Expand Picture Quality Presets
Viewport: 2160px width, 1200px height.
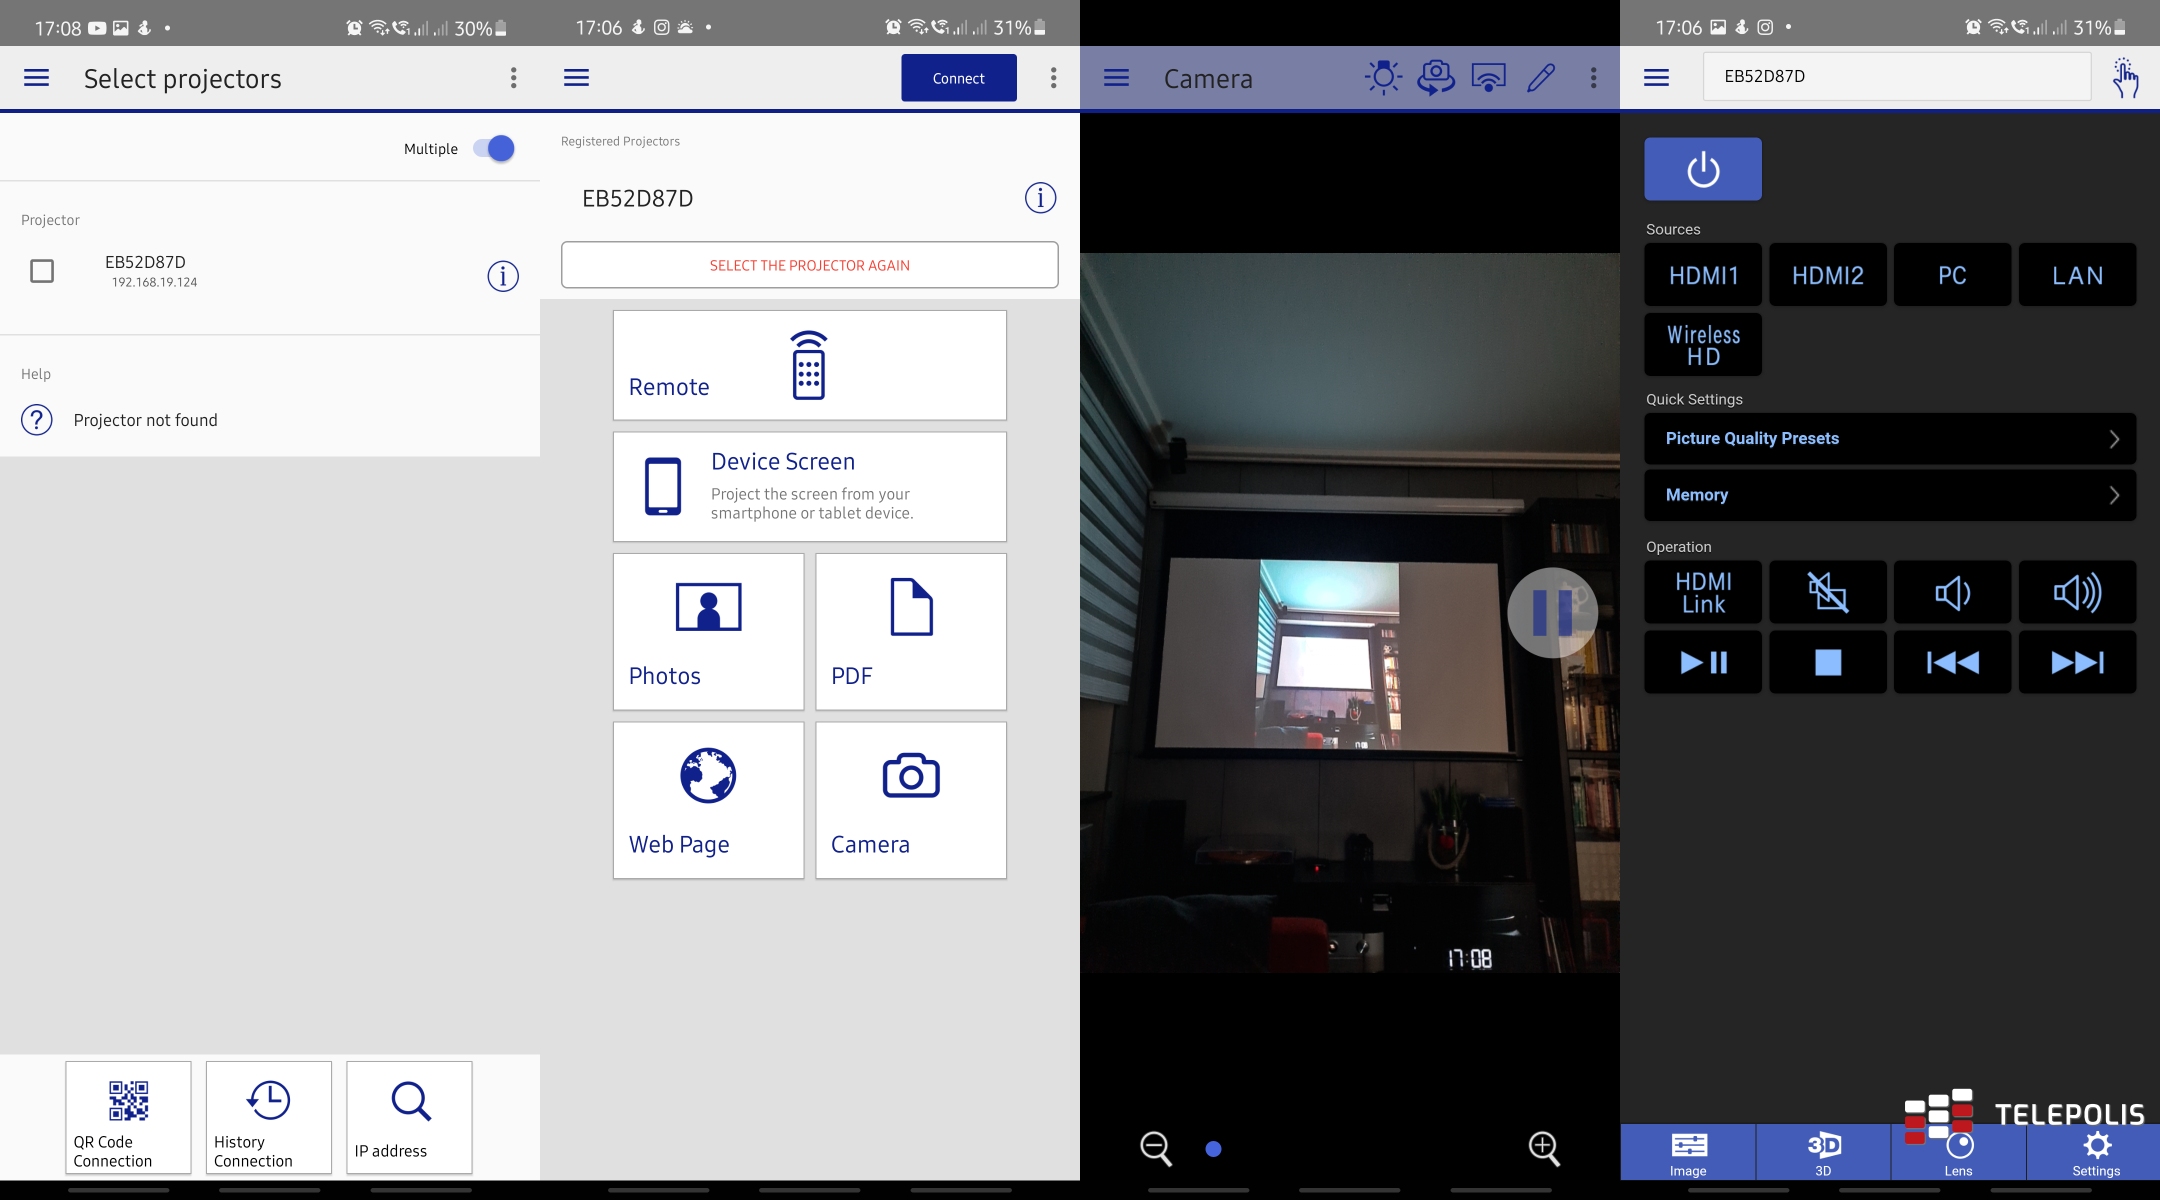pos(1889,438)
